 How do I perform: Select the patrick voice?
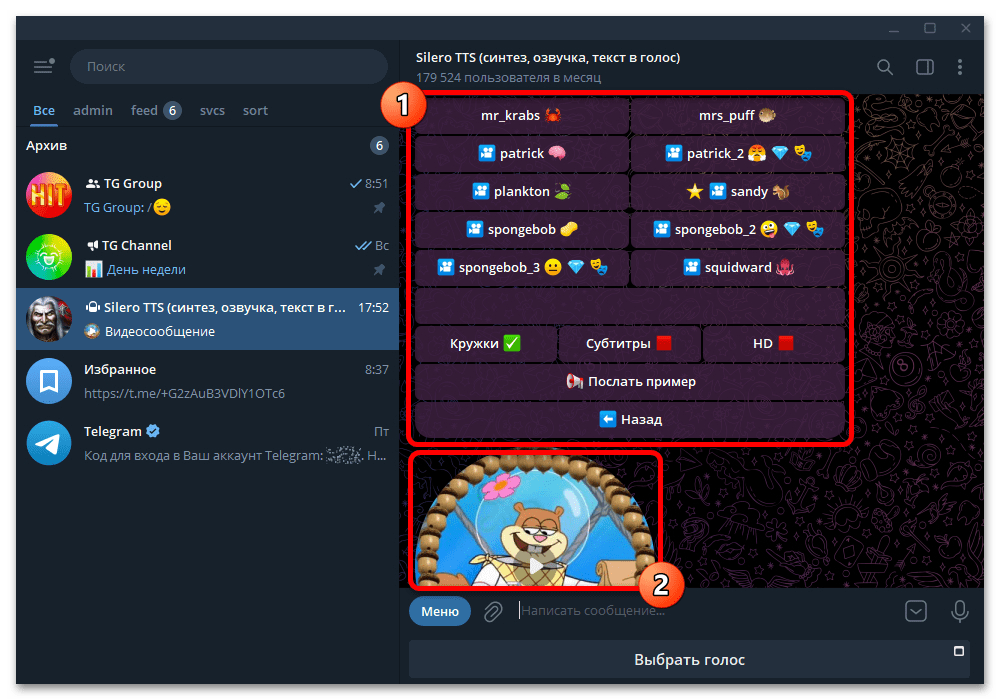coord(521,153)
